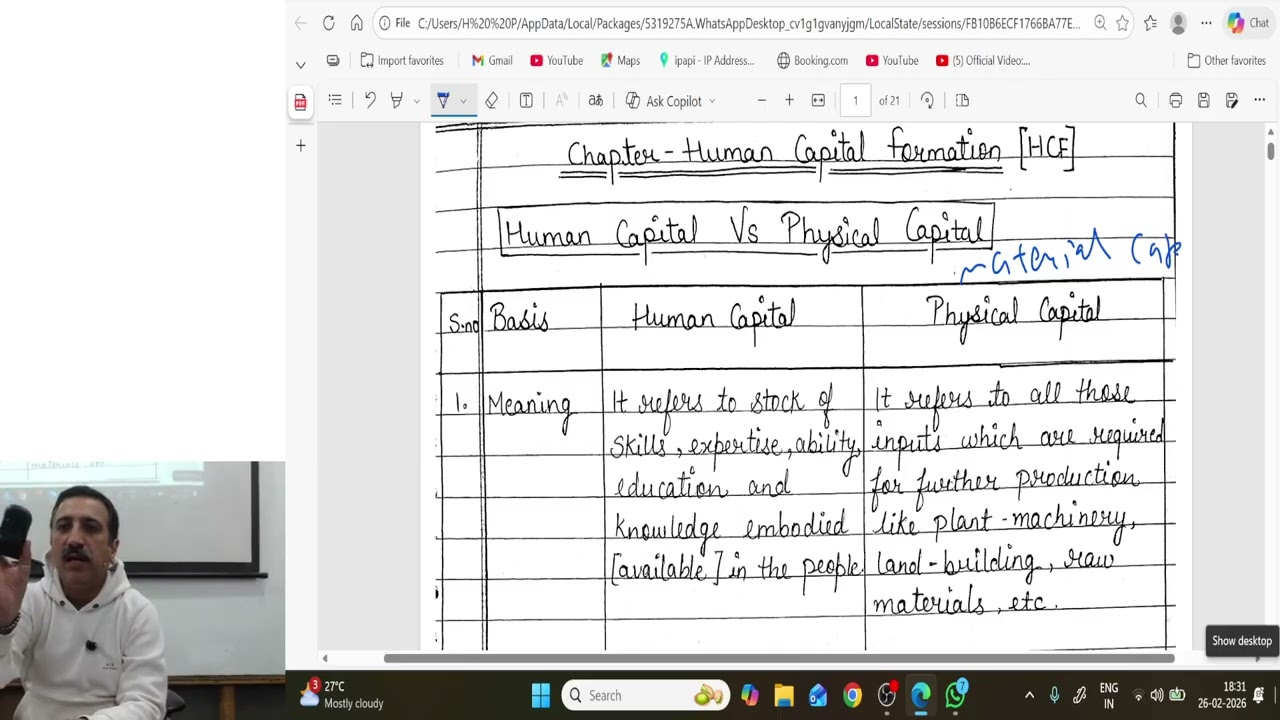Screen dimensions: 1280x720
Task: Open the zoom magnifier in address bar
Action: point(1100,23)
